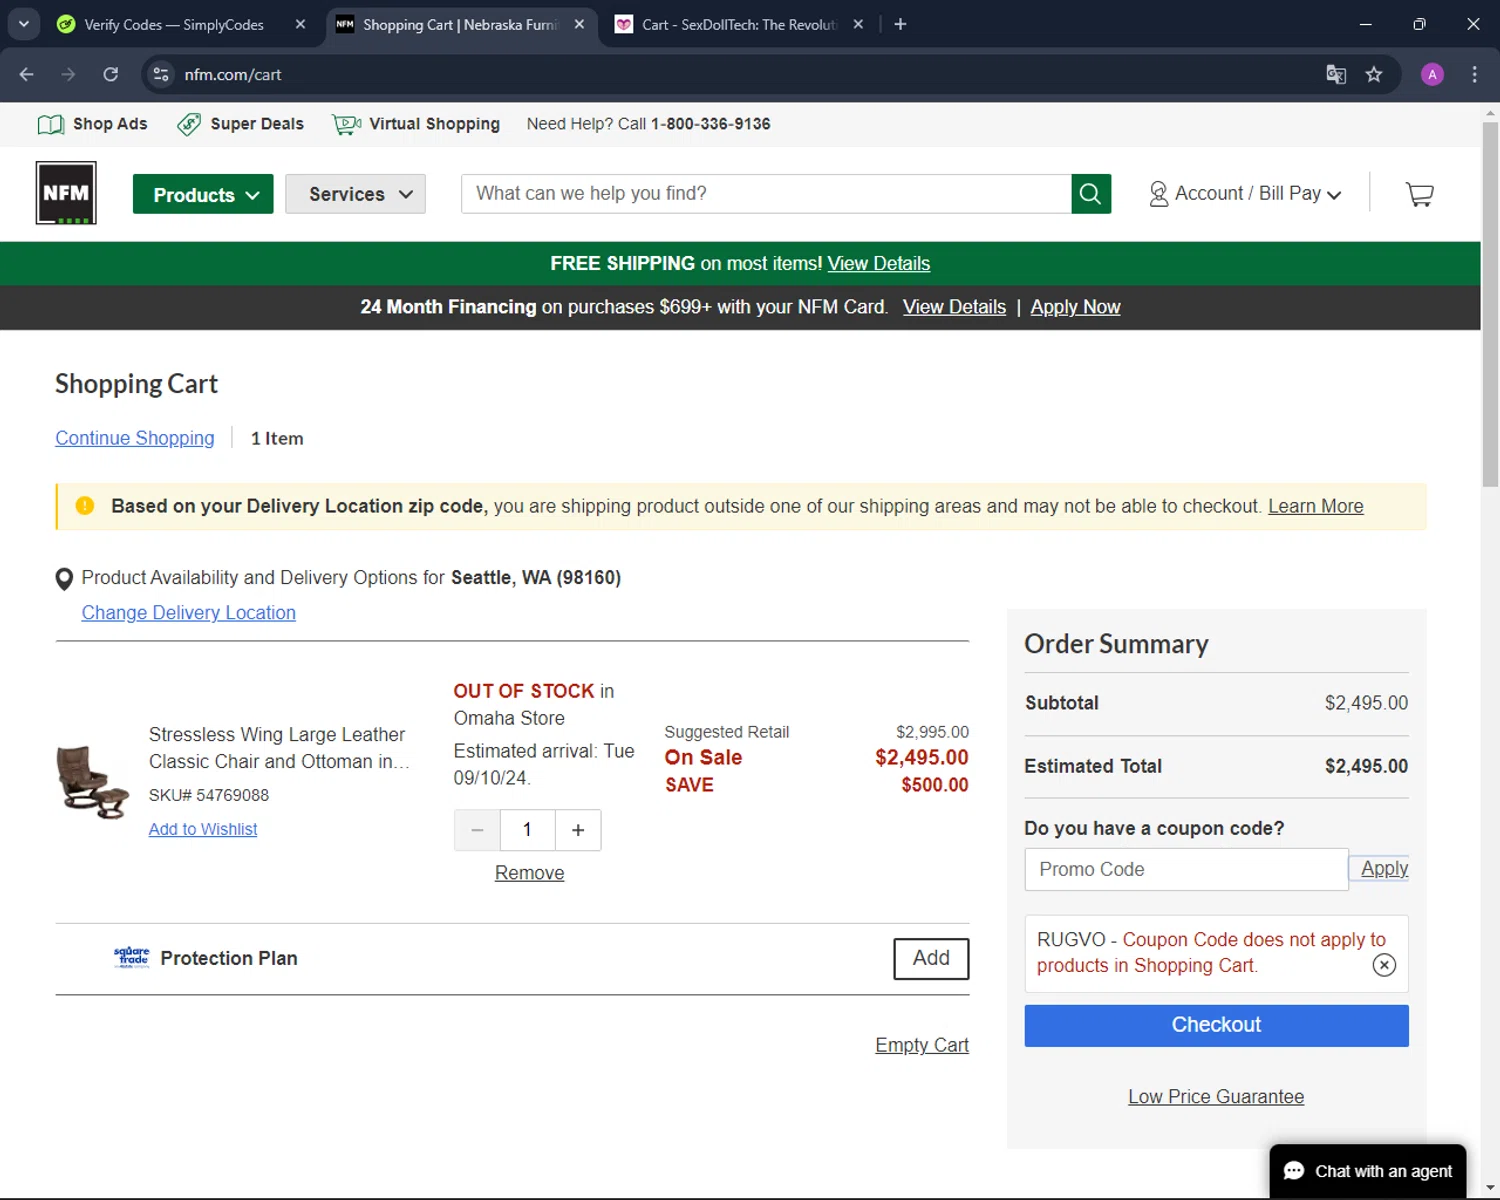Image resolution: width=1500 pixels, height=1200 pixels.
Task: Click the SquareTrade logo icon
Action: click(x=132, y=958)
